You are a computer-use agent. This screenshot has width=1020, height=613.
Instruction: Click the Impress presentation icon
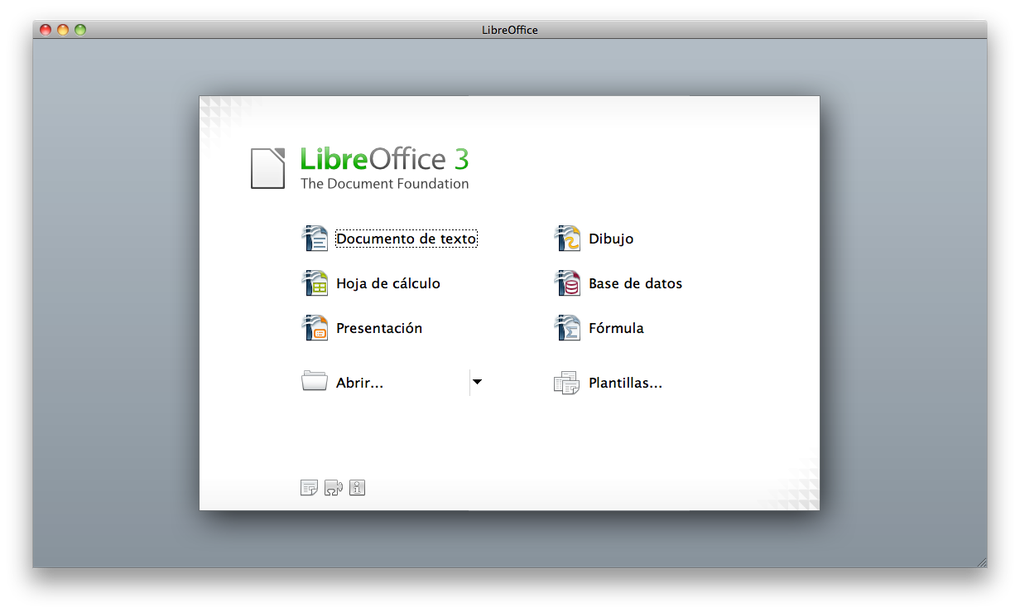click(x=315, y=328)
